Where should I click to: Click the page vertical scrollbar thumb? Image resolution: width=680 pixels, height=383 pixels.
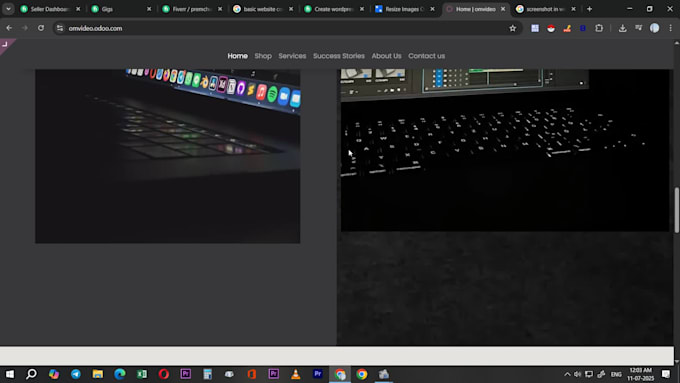point(677,210)
